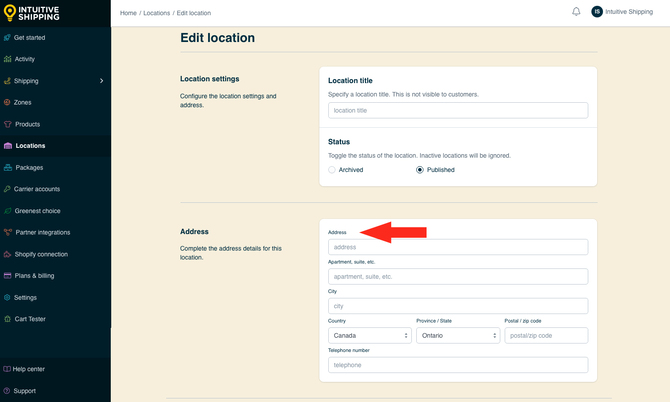Click the Support question icon
The image size is (670, 402).
(7, 390)
